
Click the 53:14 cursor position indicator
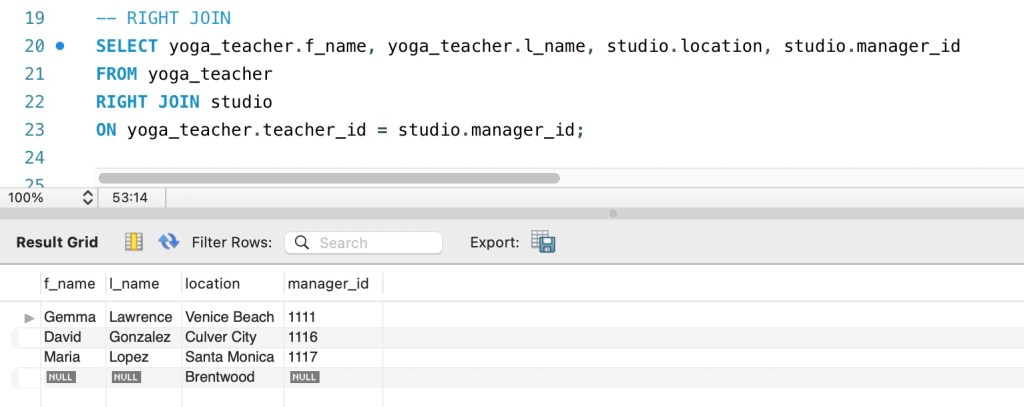131,198
